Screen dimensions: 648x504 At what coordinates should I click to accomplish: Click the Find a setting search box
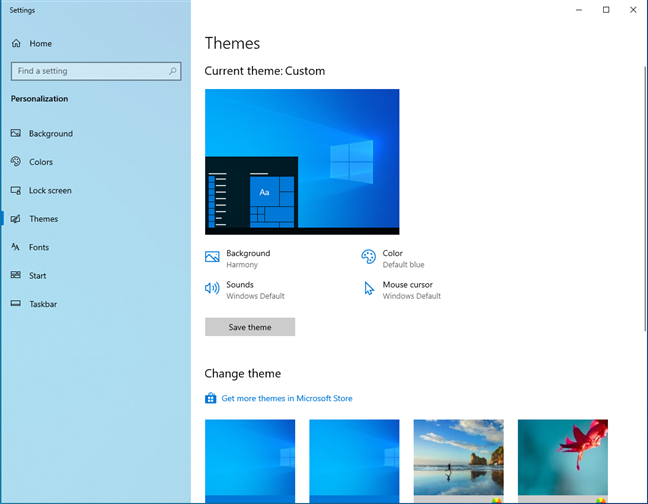point(96,71)
